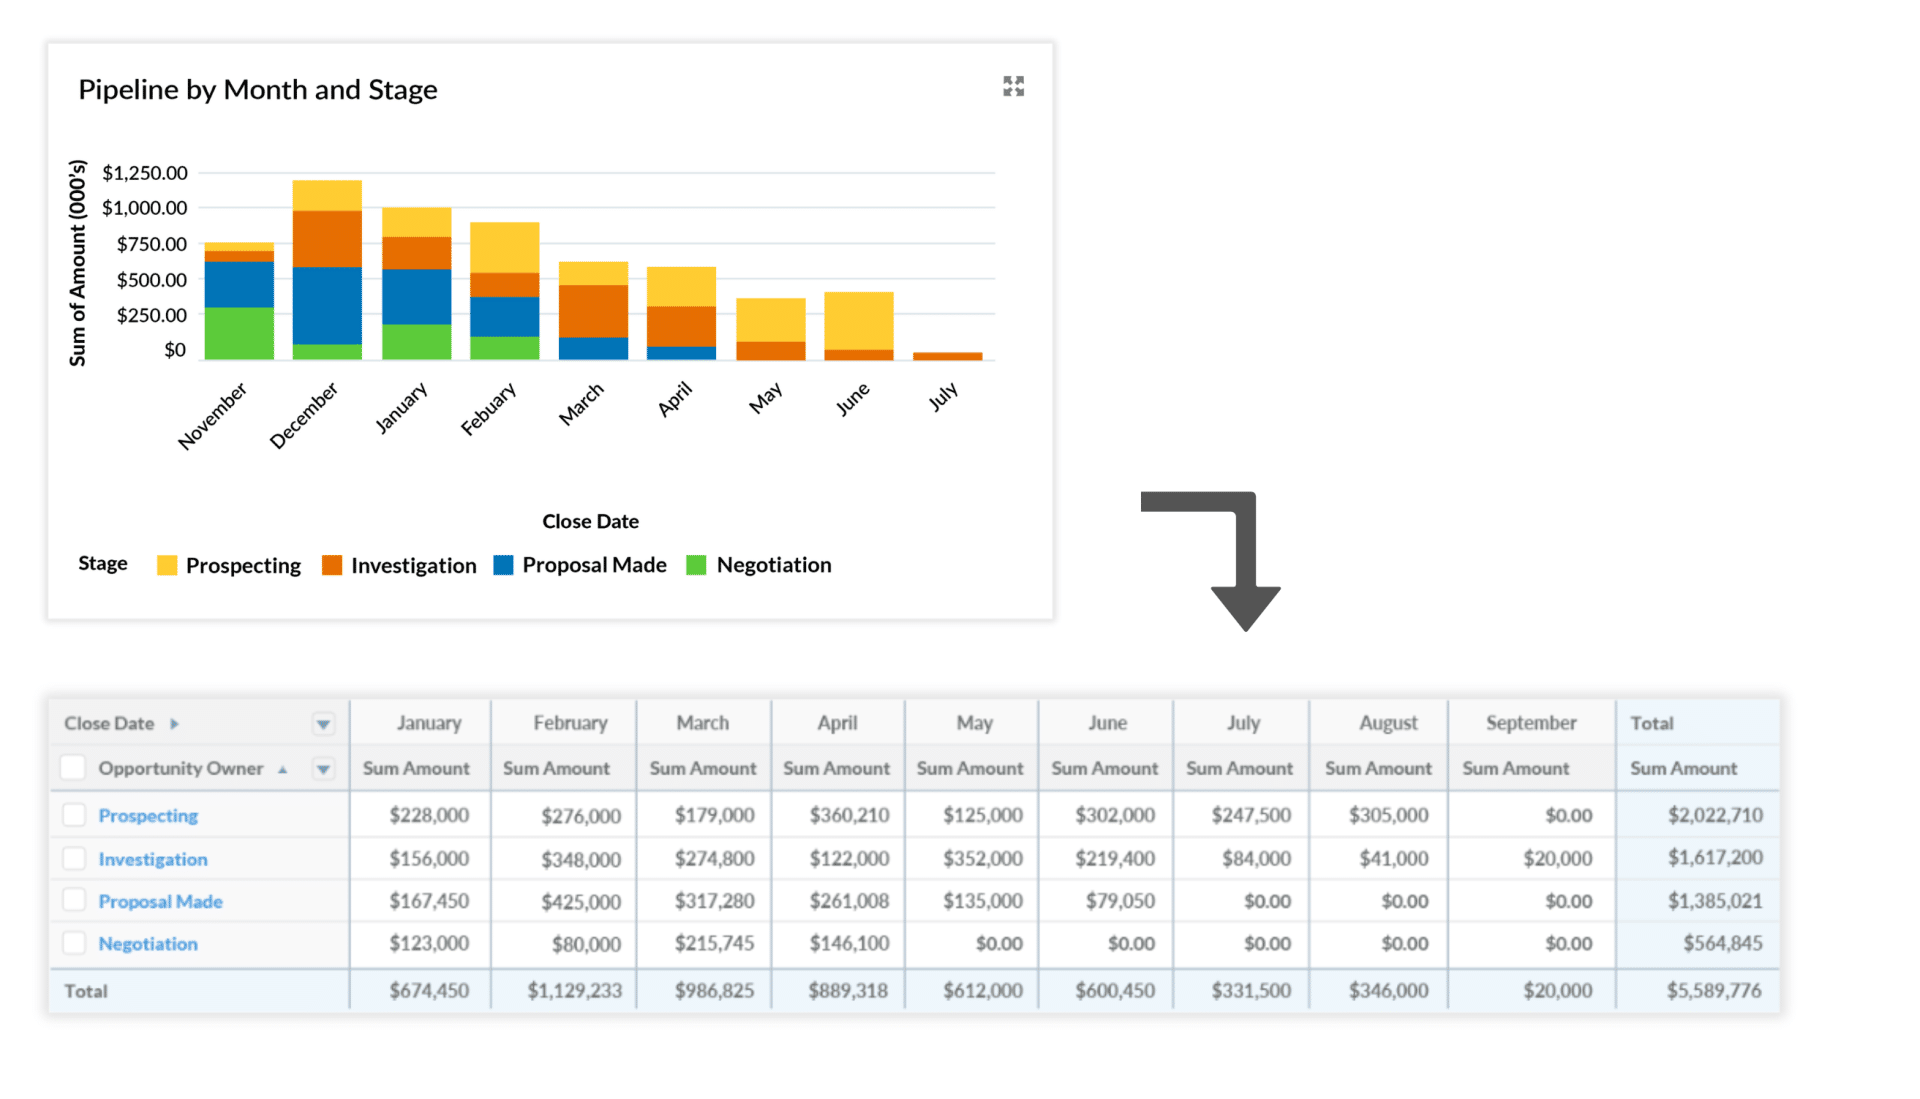The image size is (1920, 1099).
Task: Open the Prospecting stage link
Action: [x=147, y=815]
